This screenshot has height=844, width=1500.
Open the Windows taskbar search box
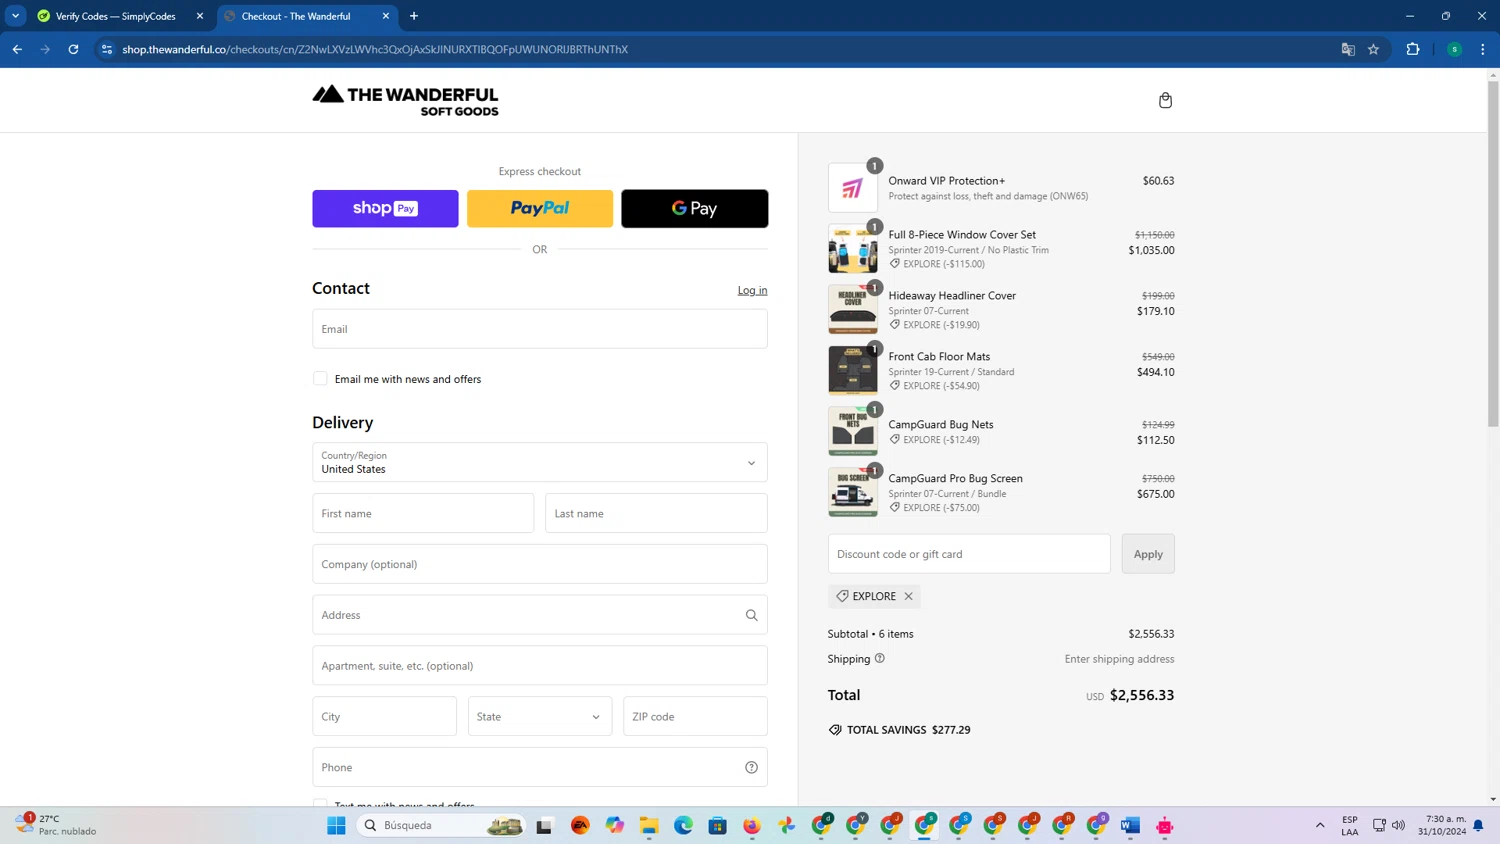pos(442,825)
